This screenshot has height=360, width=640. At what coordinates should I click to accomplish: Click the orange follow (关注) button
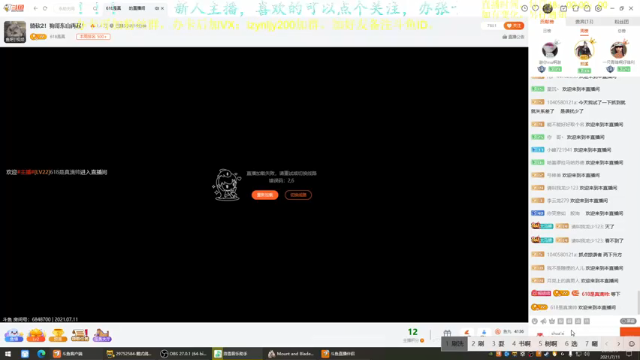tap(514, 26)
